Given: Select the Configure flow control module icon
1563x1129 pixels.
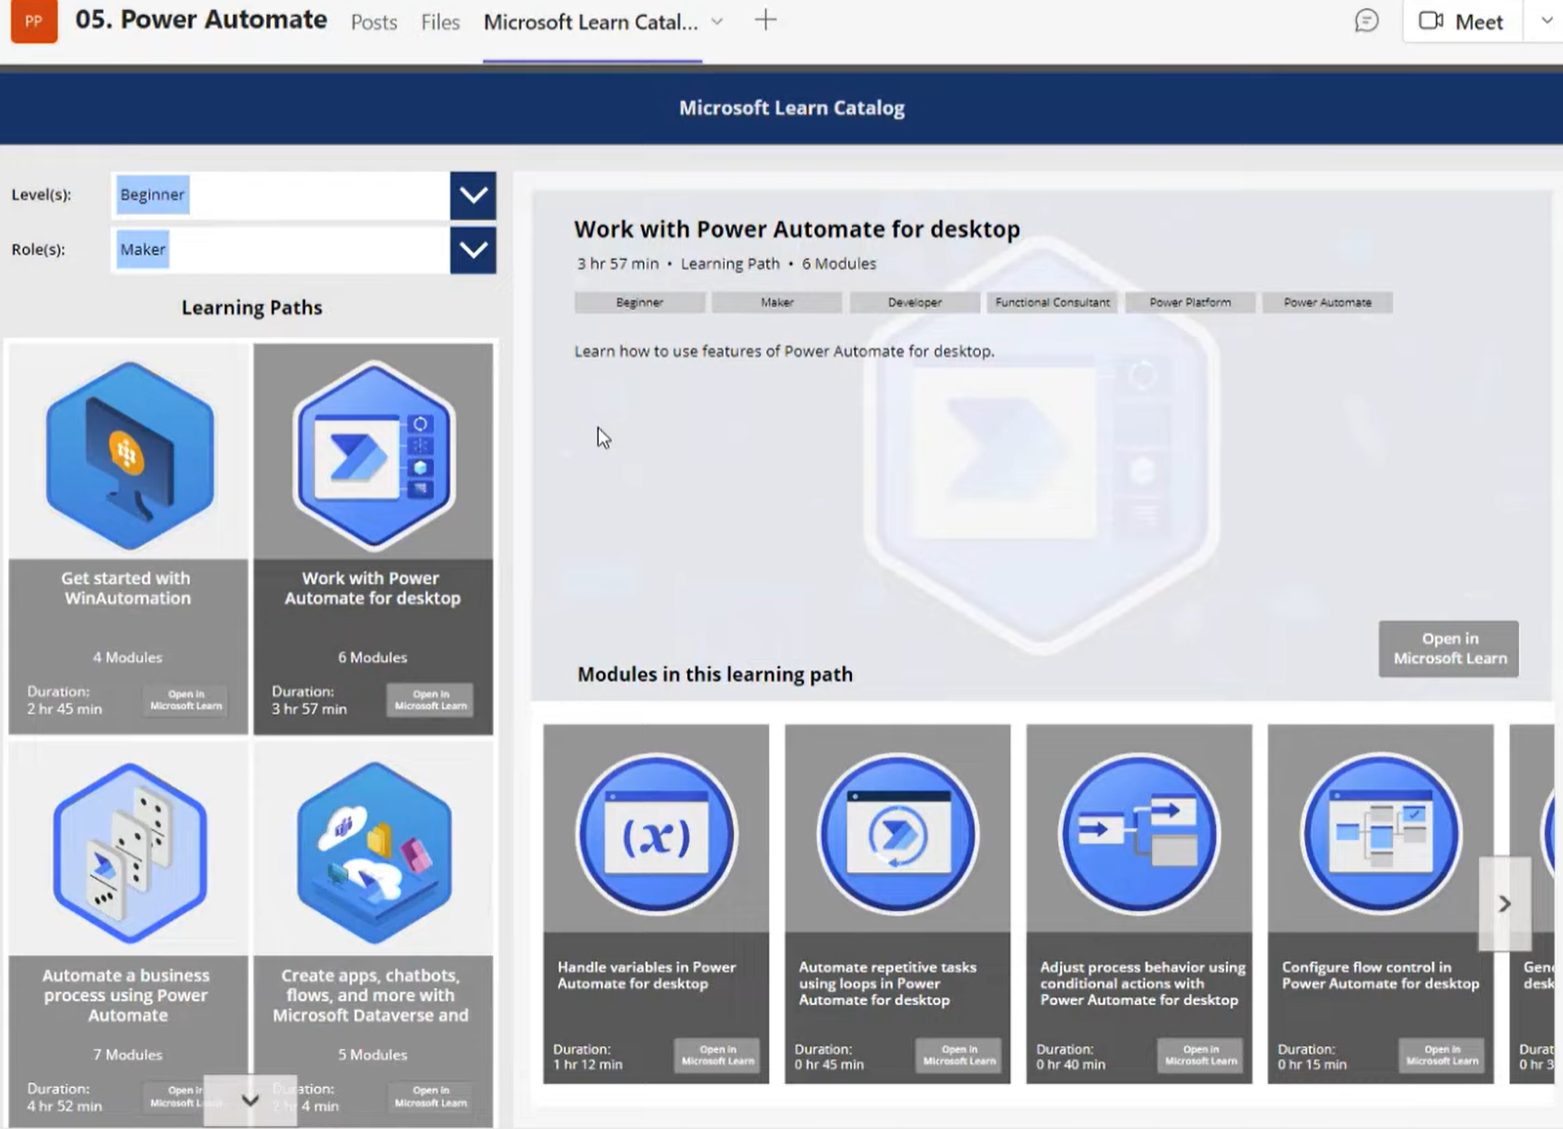Looking at the screenshot, I should pyautogui.click(x=1380, y=833).
